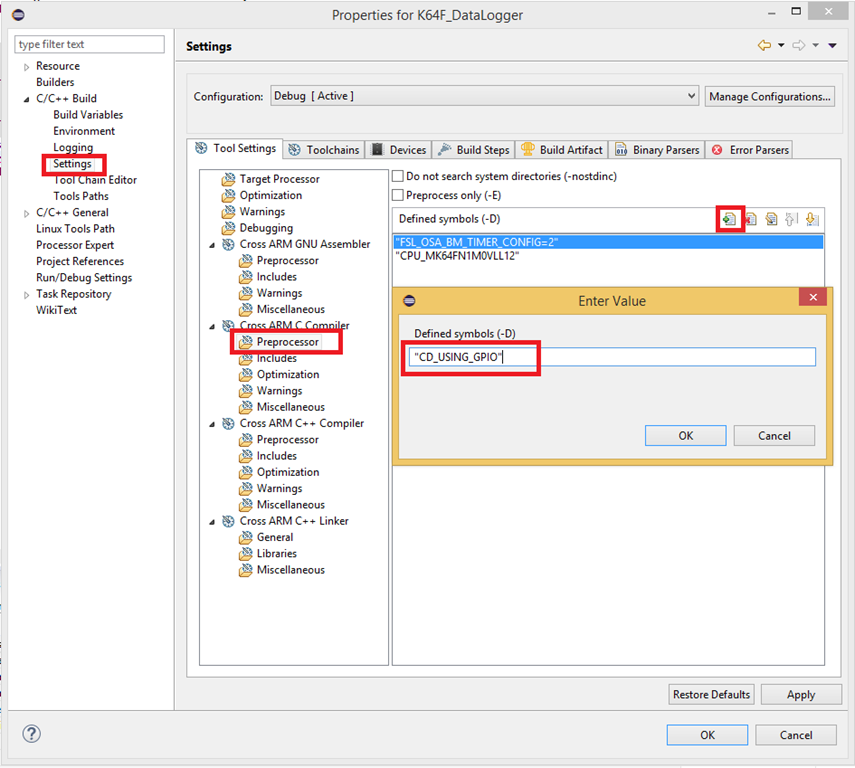The width and height of the screenshot is (855, 768).
Task: Click the Move symbol down icon
Action: tap(812, 219)
